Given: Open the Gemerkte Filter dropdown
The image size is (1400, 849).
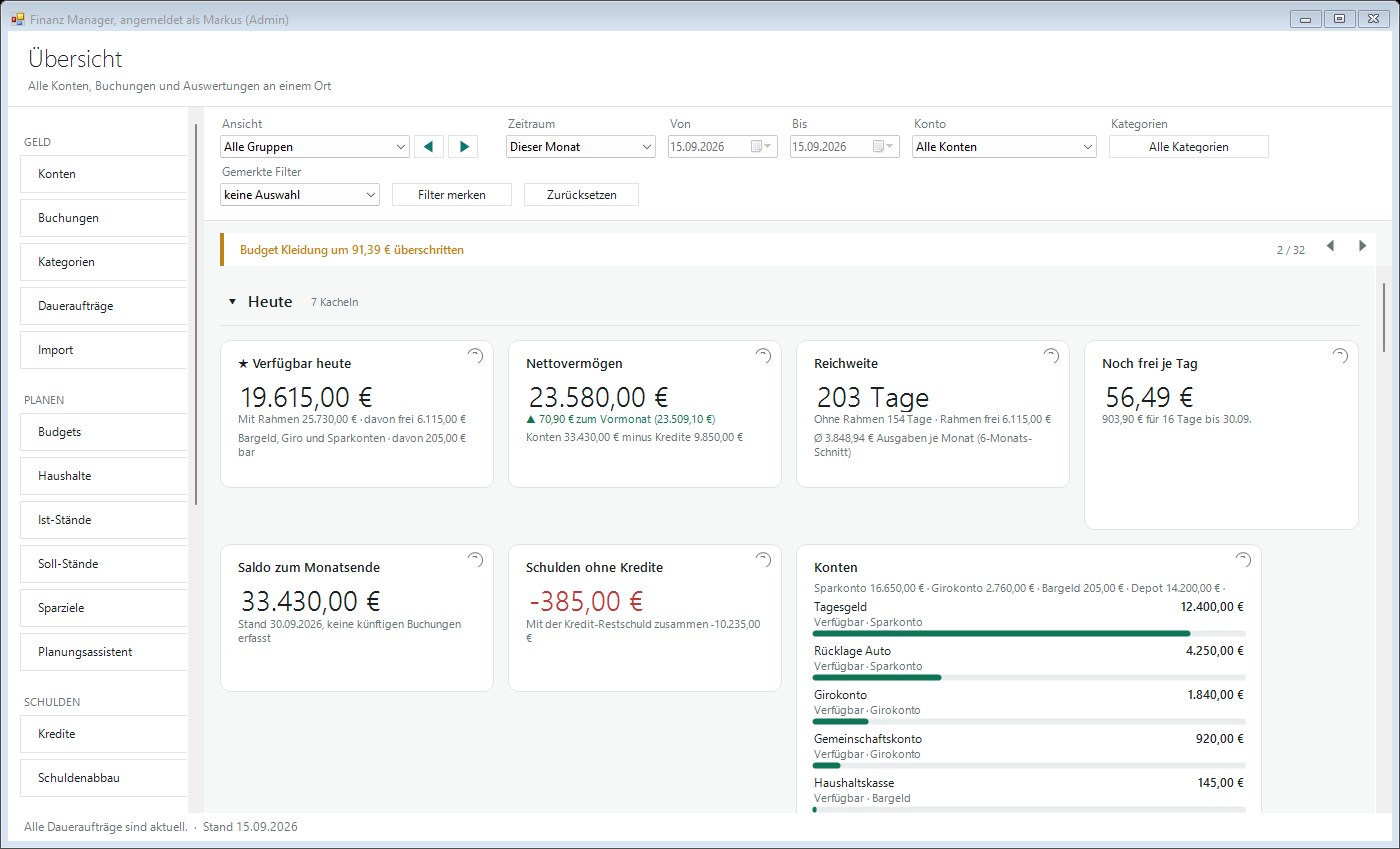Looking at the screenshot, I should point(300,195).
